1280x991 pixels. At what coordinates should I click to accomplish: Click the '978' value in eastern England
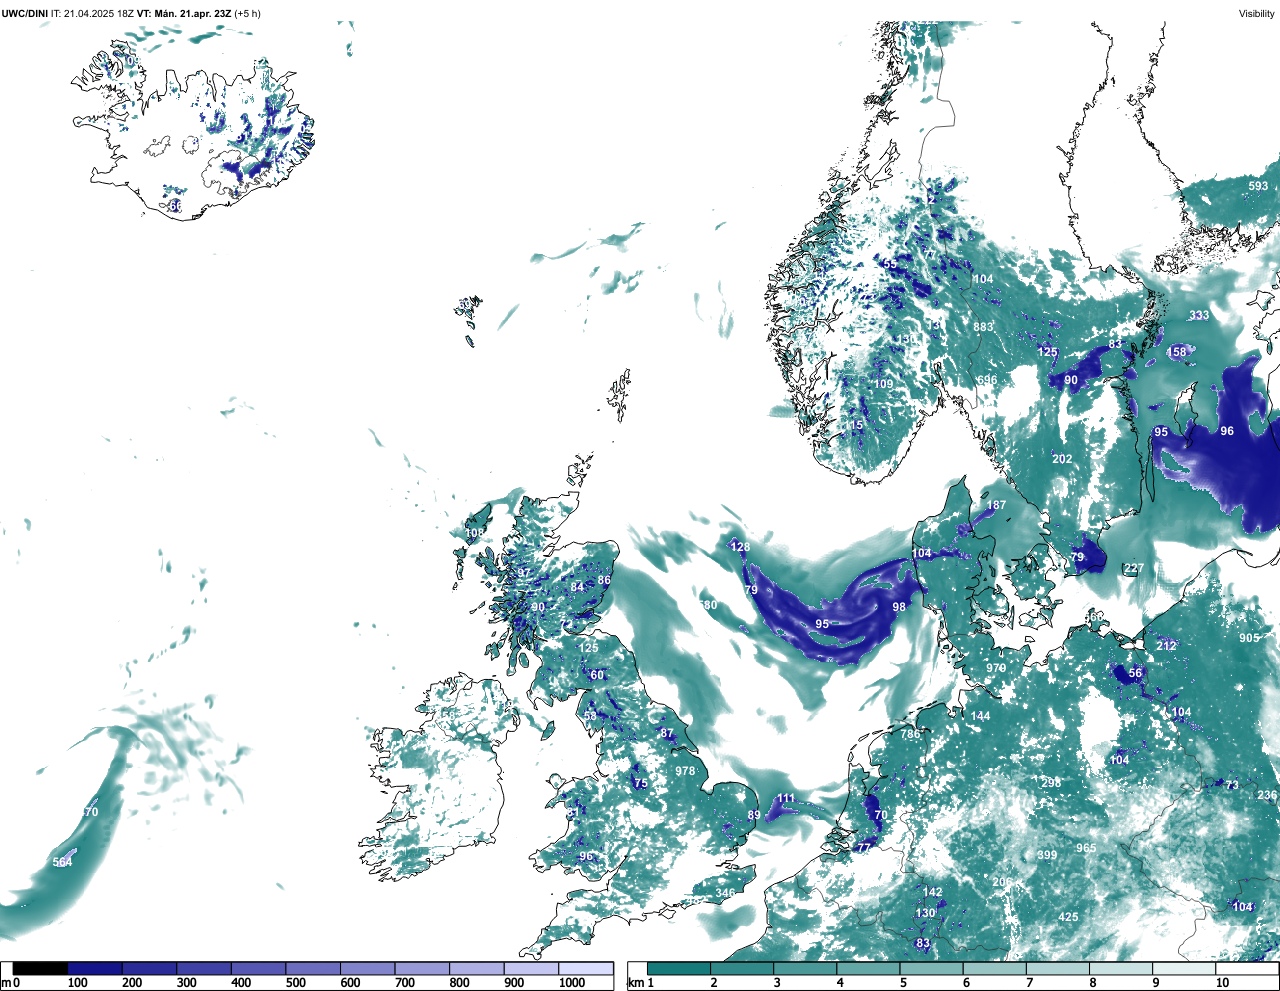tap(685, 771)
